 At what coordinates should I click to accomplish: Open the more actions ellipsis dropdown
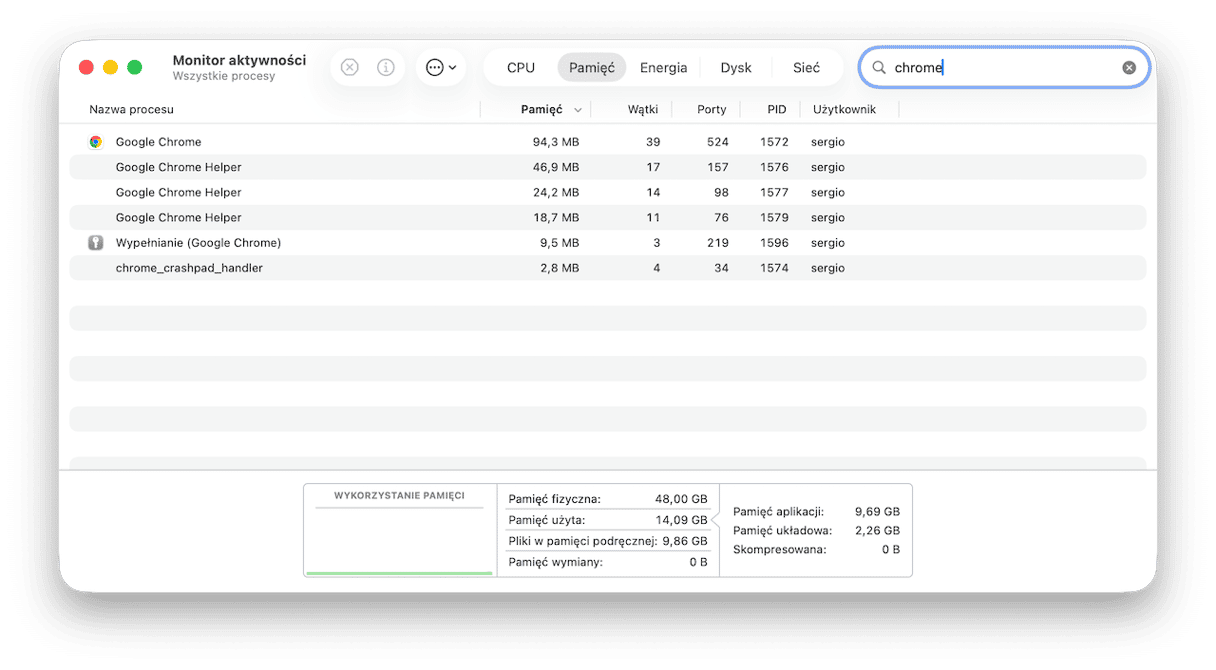441,68
